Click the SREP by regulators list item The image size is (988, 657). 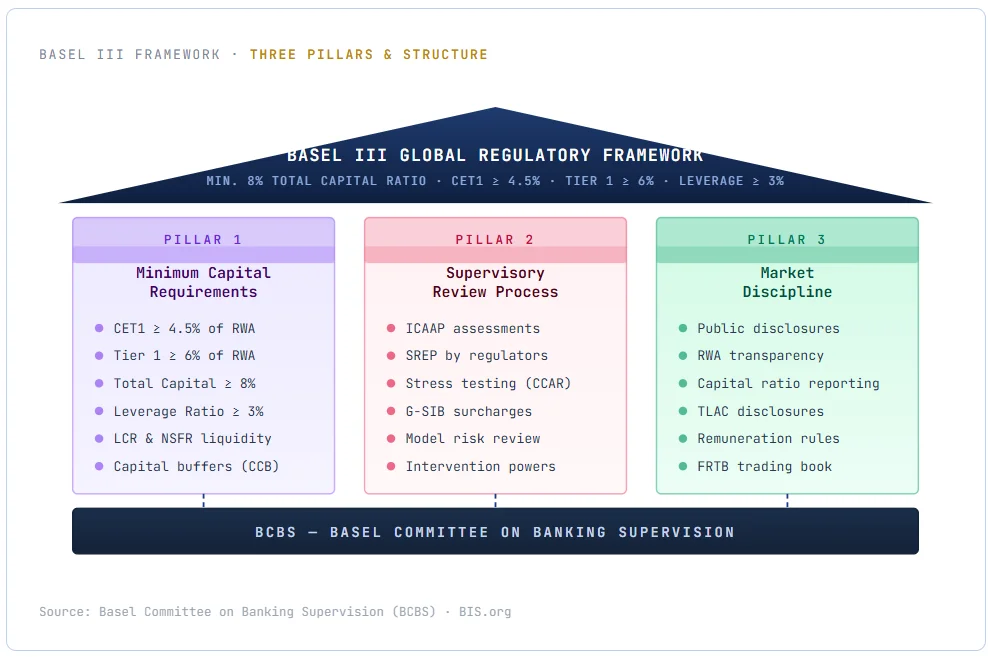(x=476, y=355)
